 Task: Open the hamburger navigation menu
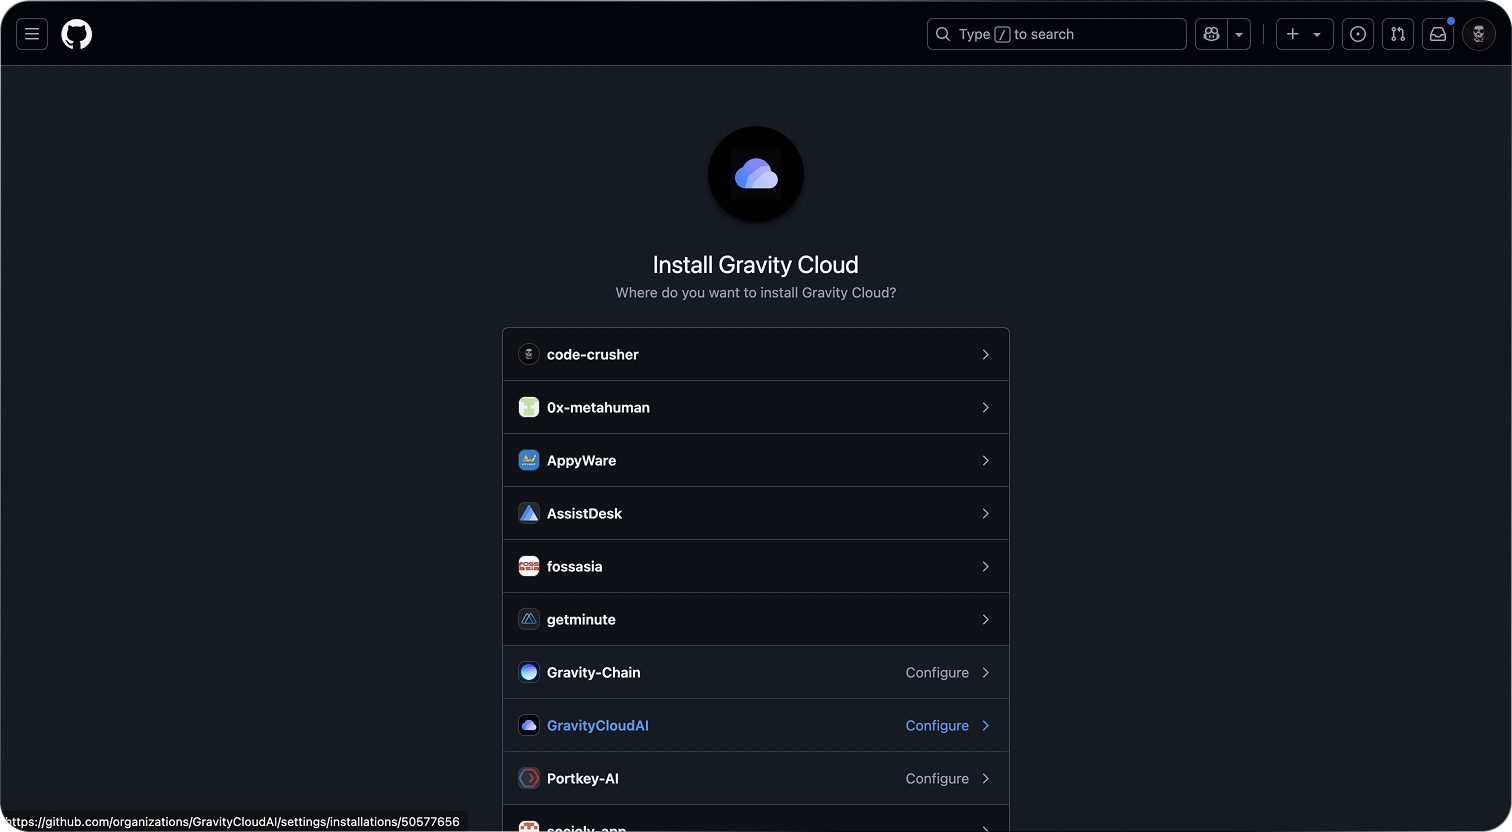pyautogui.click(x=32, y=34)
